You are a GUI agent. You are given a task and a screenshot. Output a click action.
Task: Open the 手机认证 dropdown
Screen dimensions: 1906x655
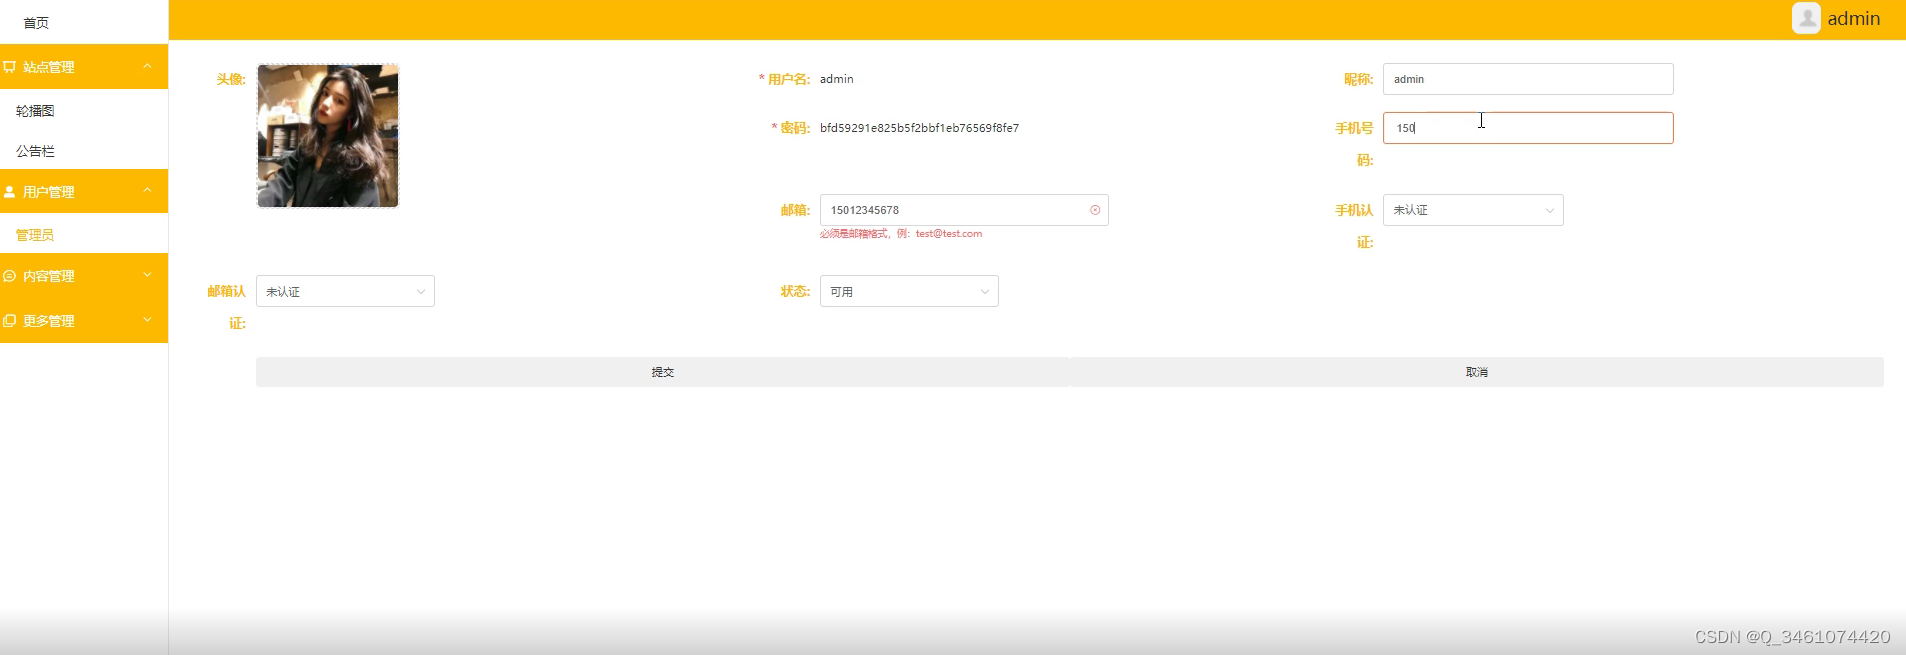pos(1473,210)
